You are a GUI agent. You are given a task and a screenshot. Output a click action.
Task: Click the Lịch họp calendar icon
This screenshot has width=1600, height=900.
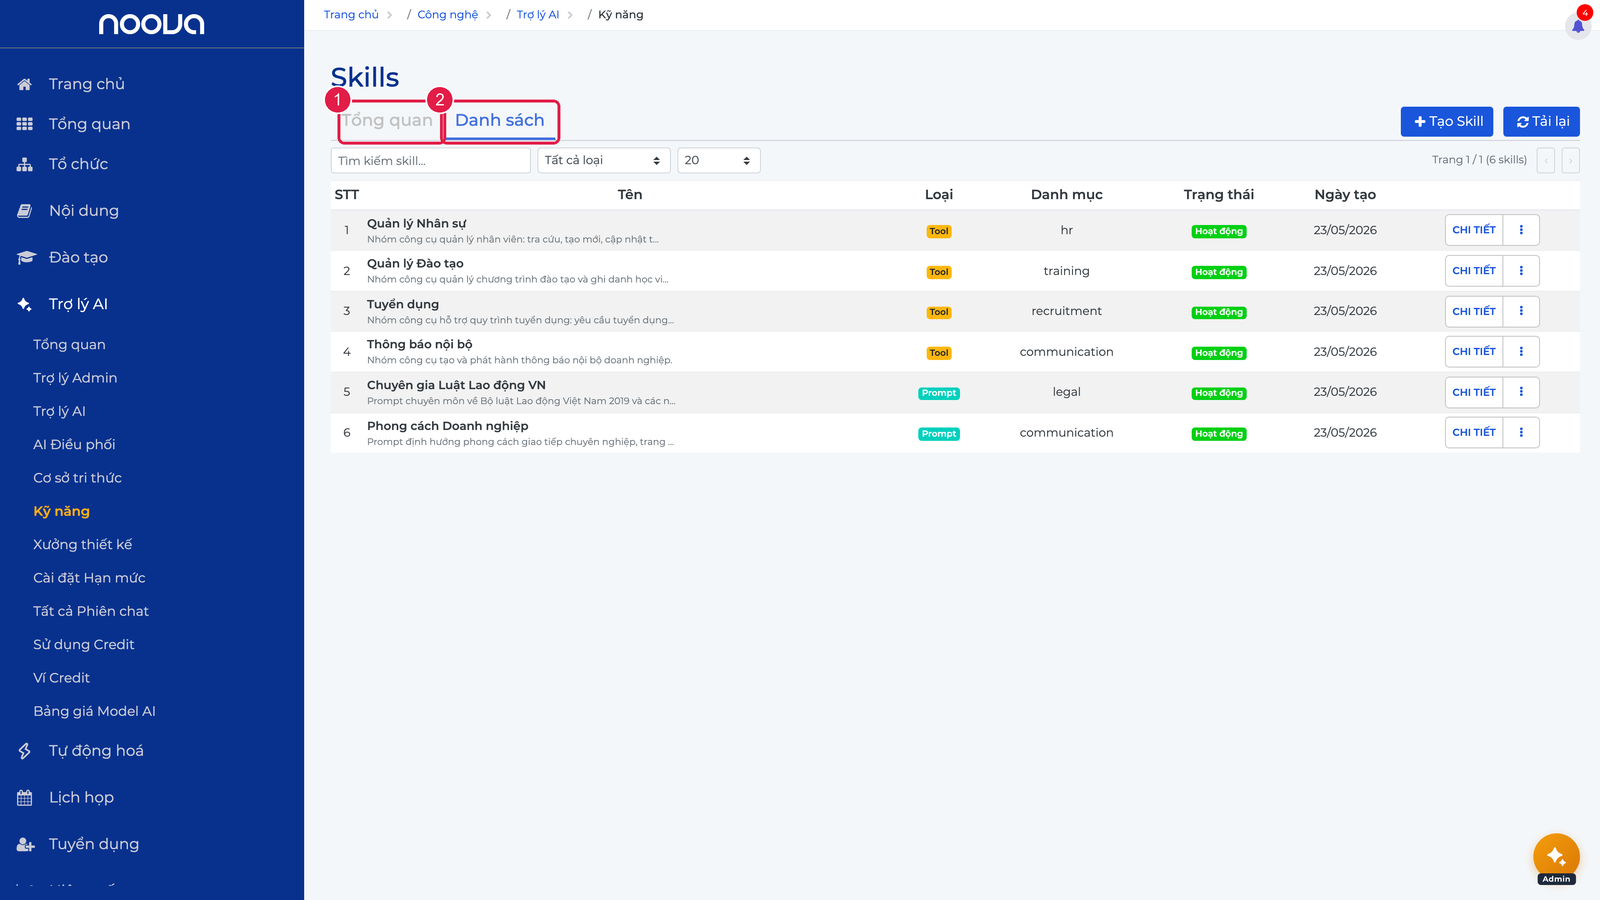pos(25,797)
